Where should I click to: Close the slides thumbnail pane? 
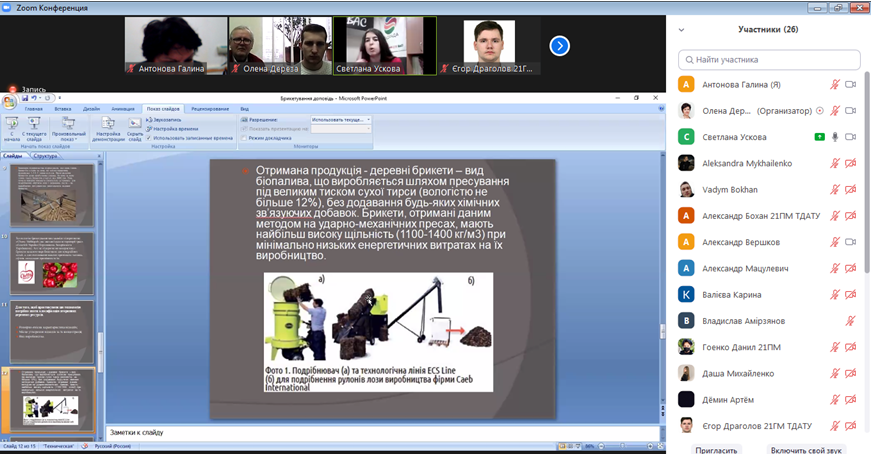pos(100,156)
